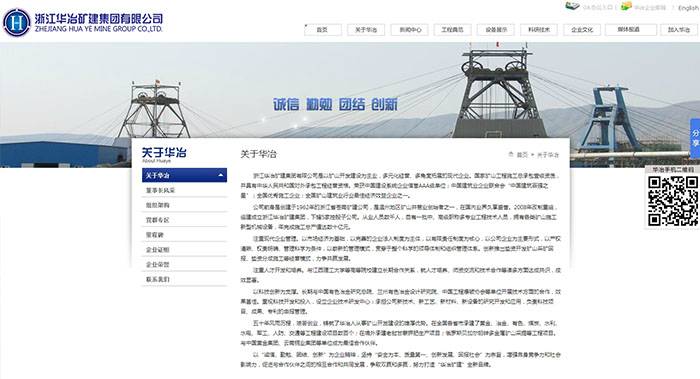Open 企业文化 in the top navigation
The image size is (700, 379).
click(582, 30)
